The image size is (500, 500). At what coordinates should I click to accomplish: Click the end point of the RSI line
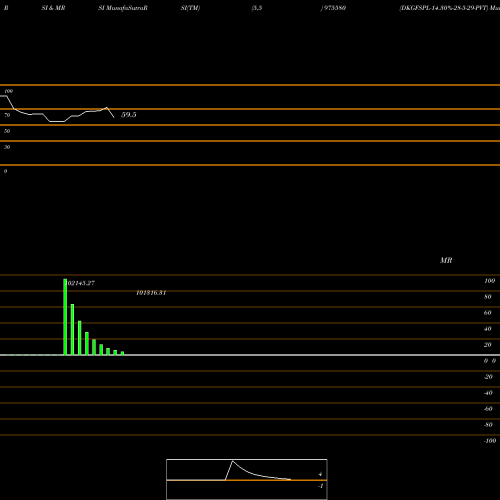coord(114,117)
